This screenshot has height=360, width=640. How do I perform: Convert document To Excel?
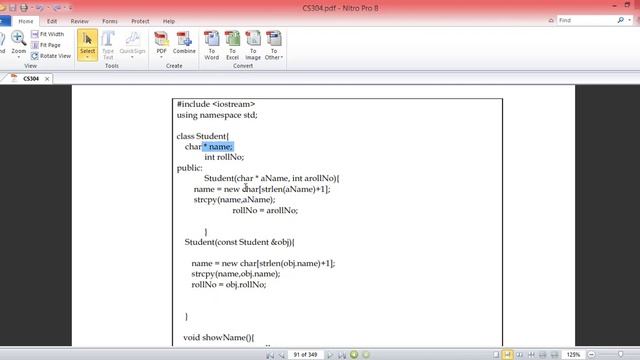tap(232, 45)
